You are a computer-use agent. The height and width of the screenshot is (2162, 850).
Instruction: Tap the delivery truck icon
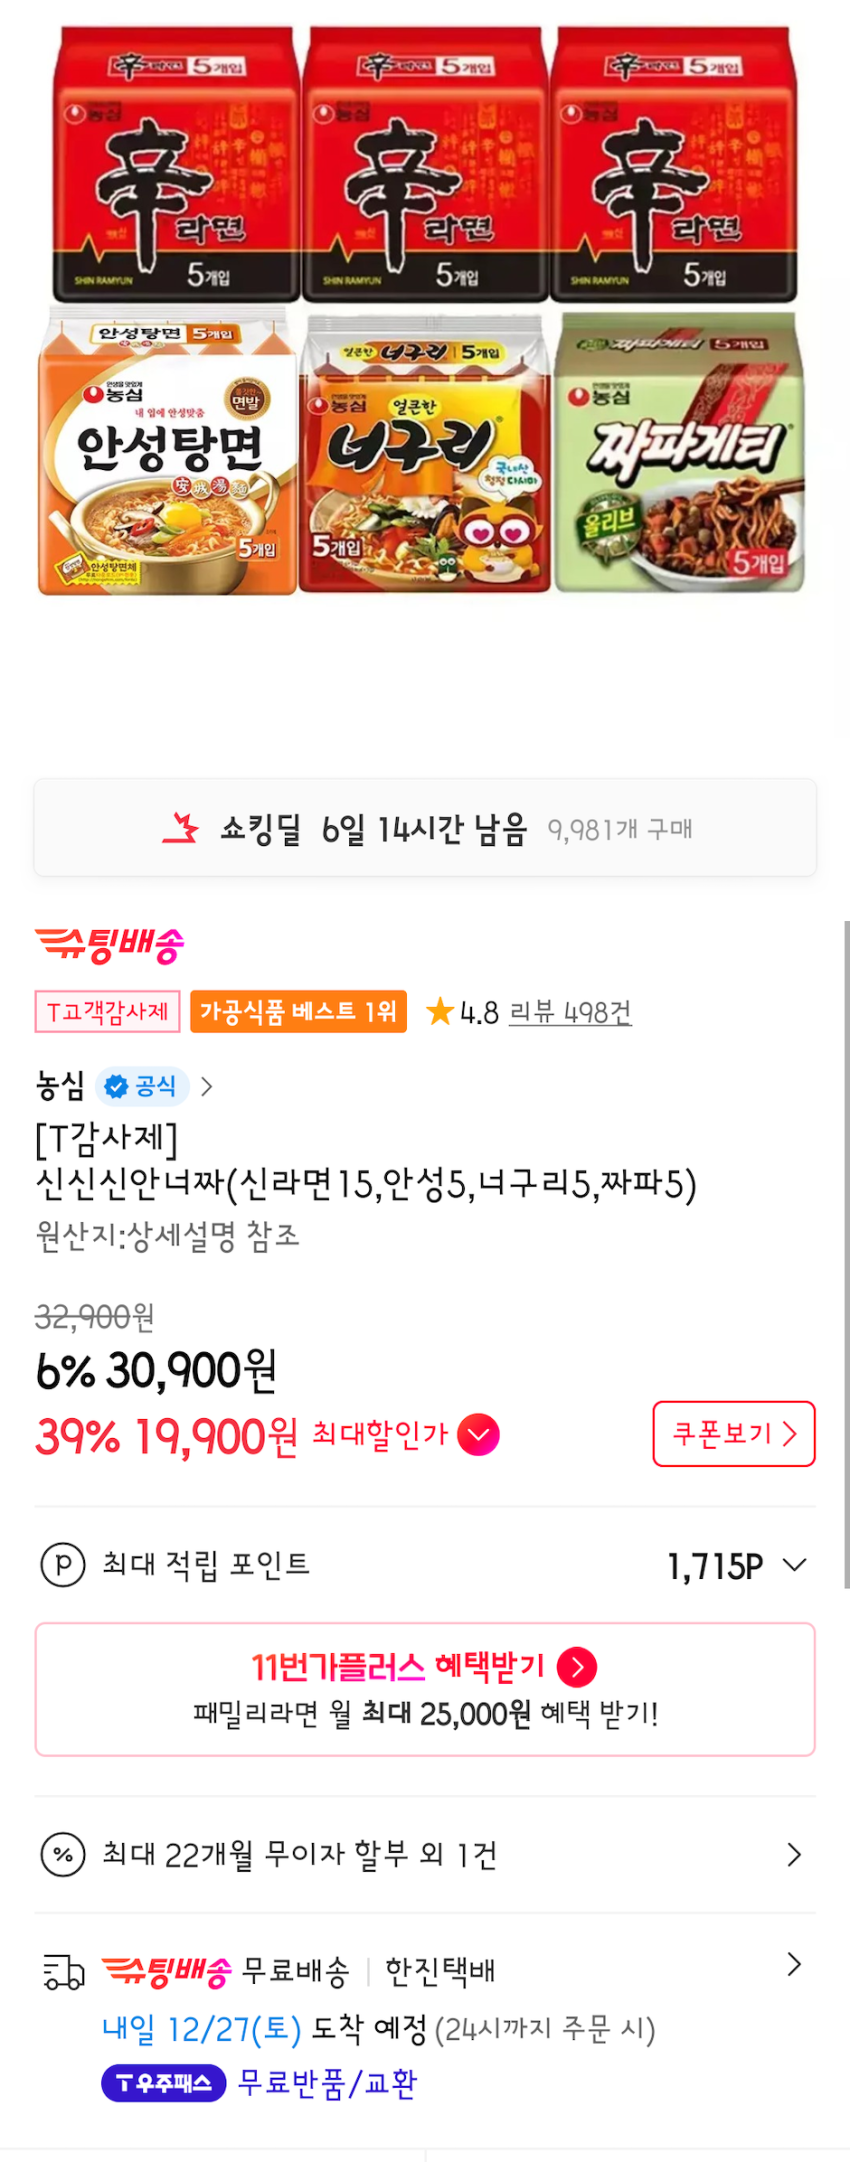[63, 1972]
